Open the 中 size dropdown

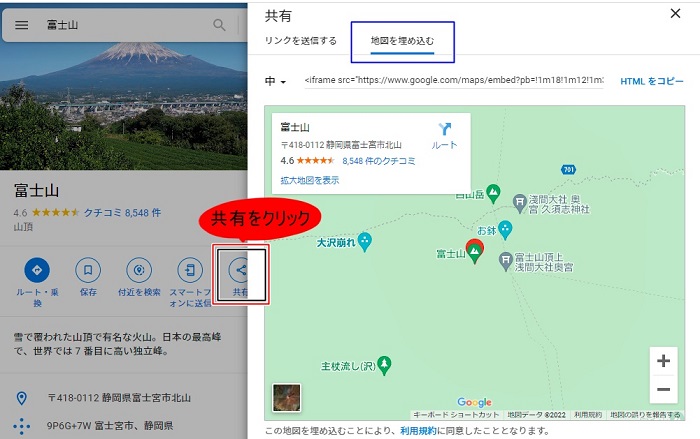pyautogui.click(x=275, y=81)
